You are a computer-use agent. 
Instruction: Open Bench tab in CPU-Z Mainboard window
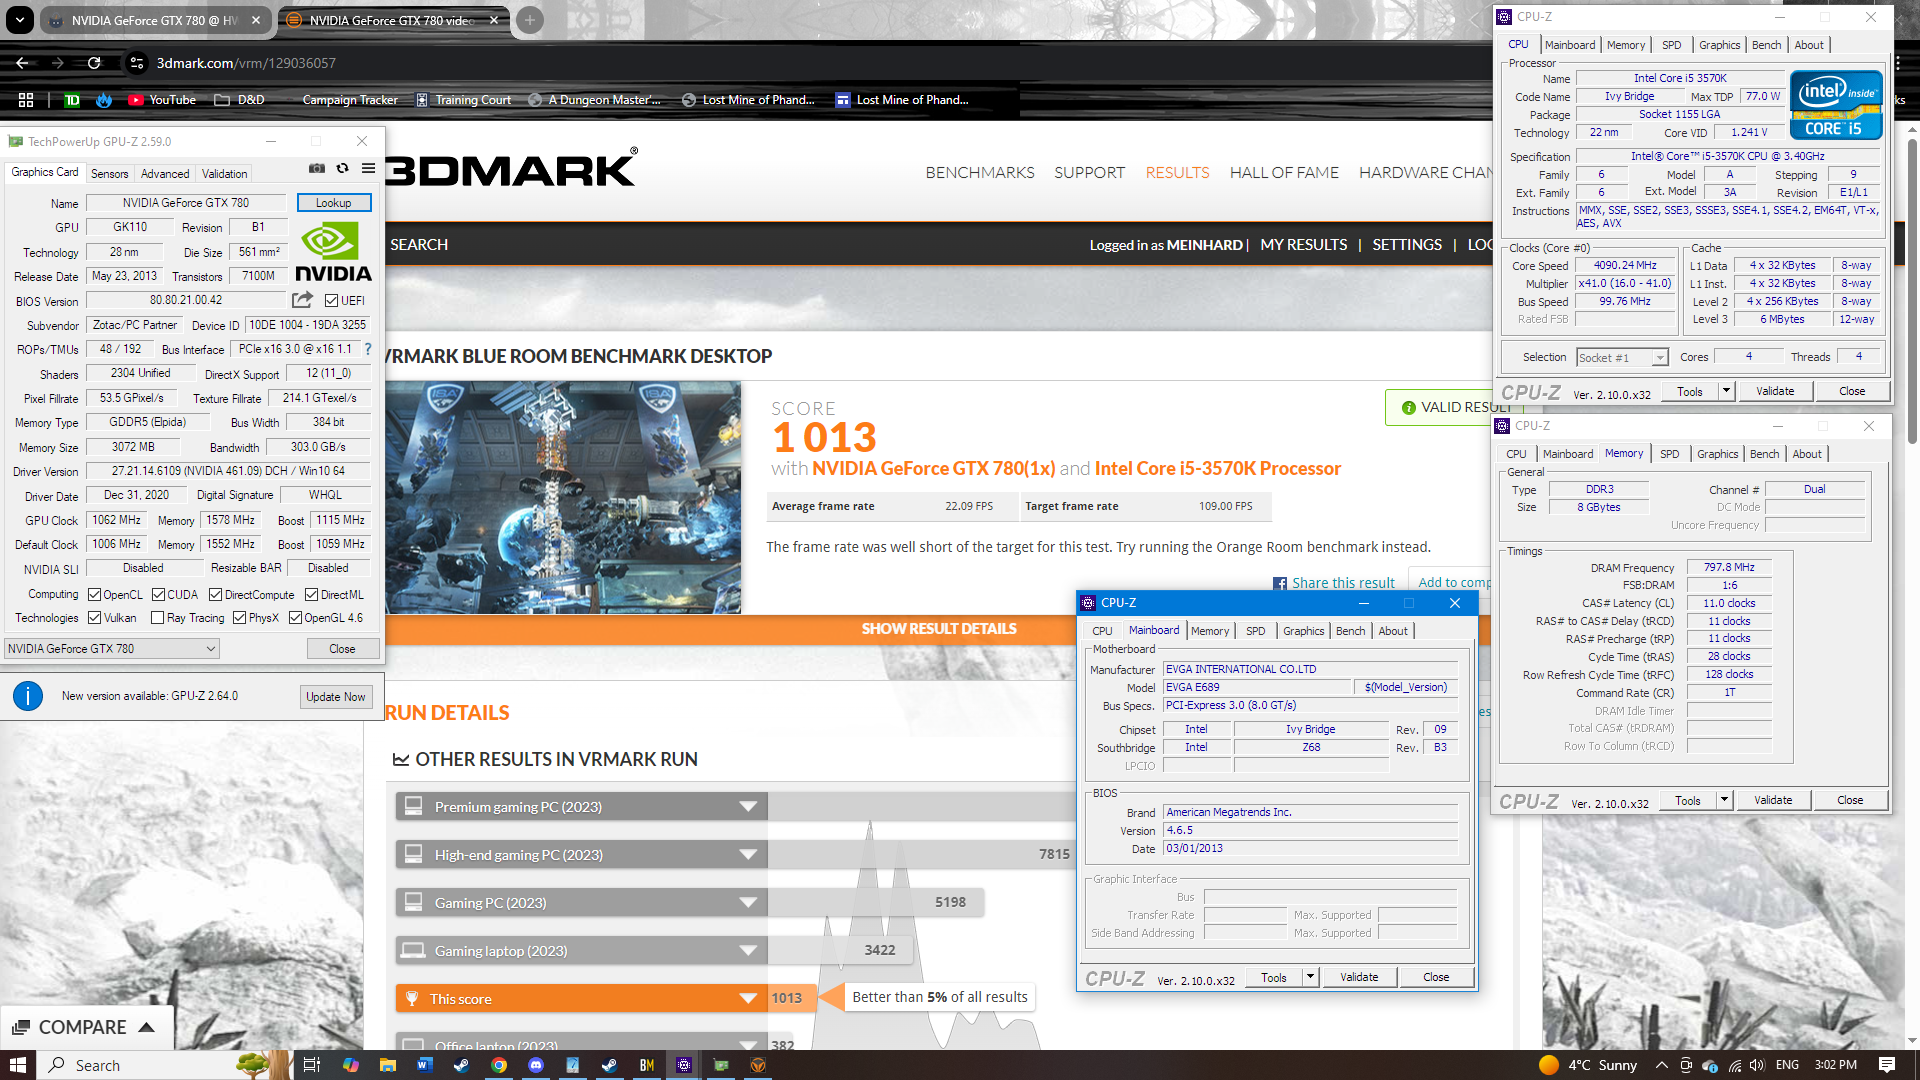[1350, 631]
